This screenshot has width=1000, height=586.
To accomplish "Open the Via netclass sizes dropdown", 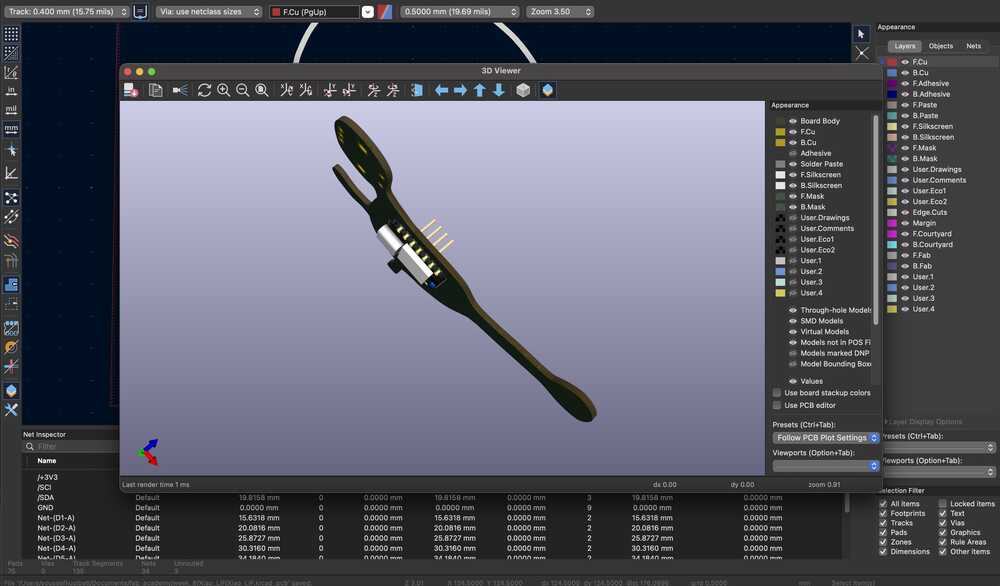I will (x=209, y=11).
